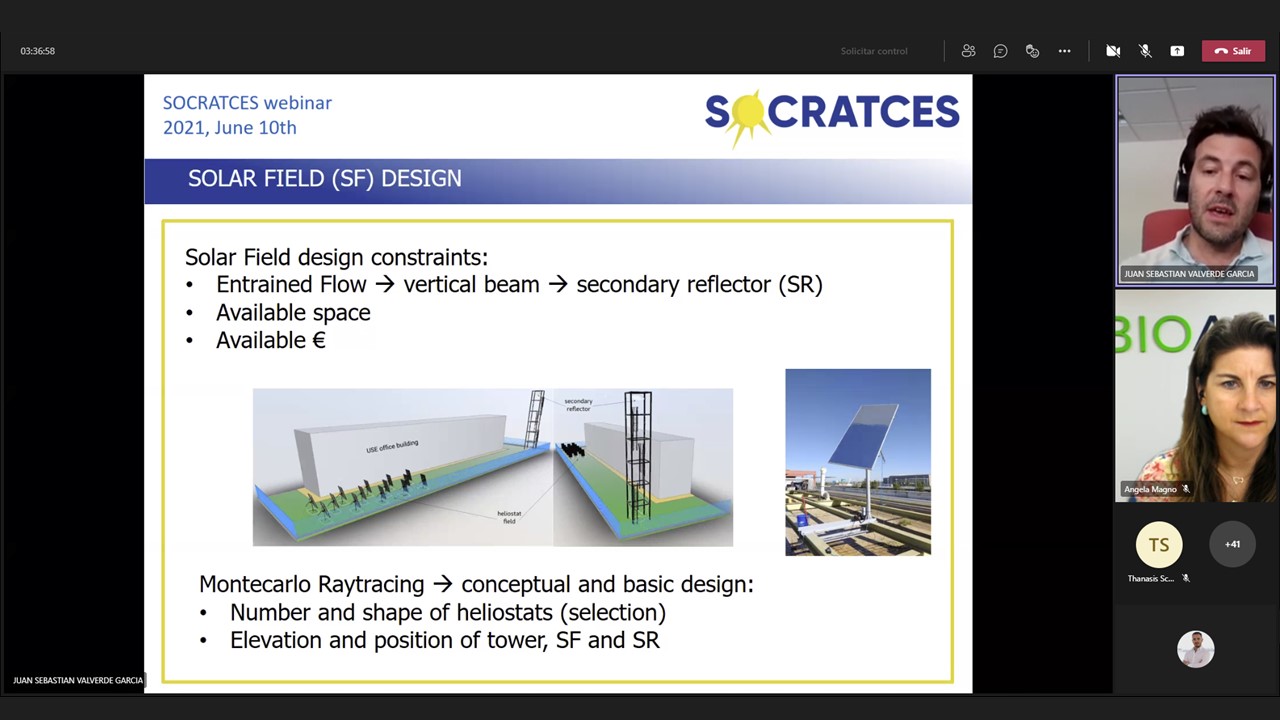
Task: Click Solicitar control to request control
Action: (873, 51)
